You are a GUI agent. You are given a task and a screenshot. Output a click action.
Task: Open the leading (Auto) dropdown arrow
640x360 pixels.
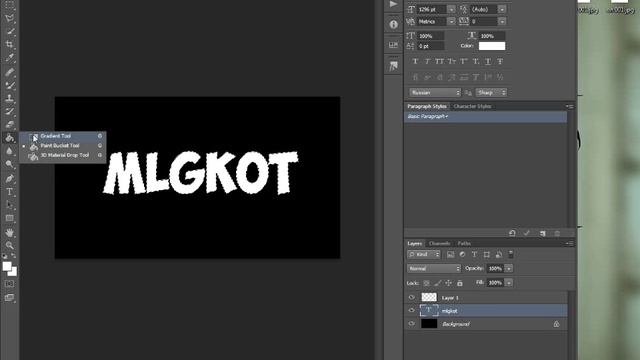502,9
